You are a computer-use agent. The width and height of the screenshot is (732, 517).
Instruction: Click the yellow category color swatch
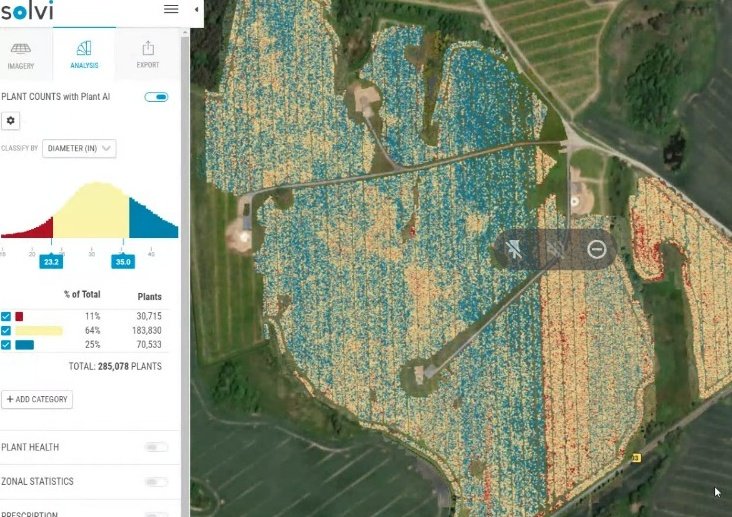click(x=39, y=331)
